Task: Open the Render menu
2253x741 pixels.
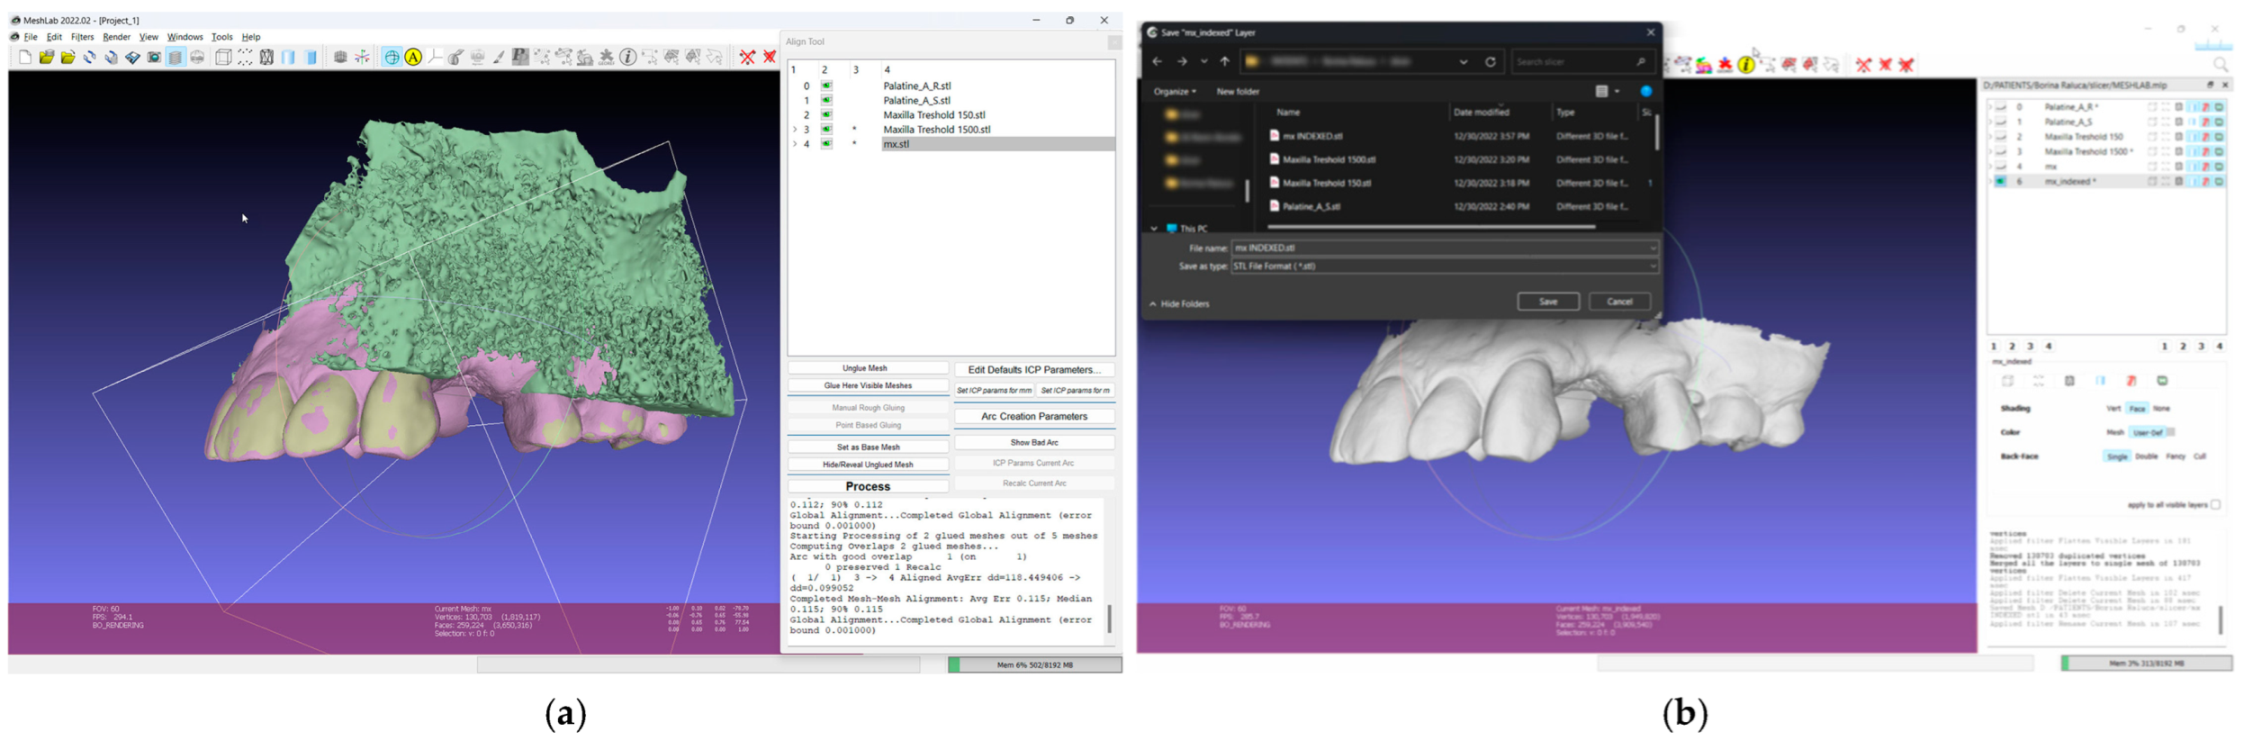Action: pos(116,37)
